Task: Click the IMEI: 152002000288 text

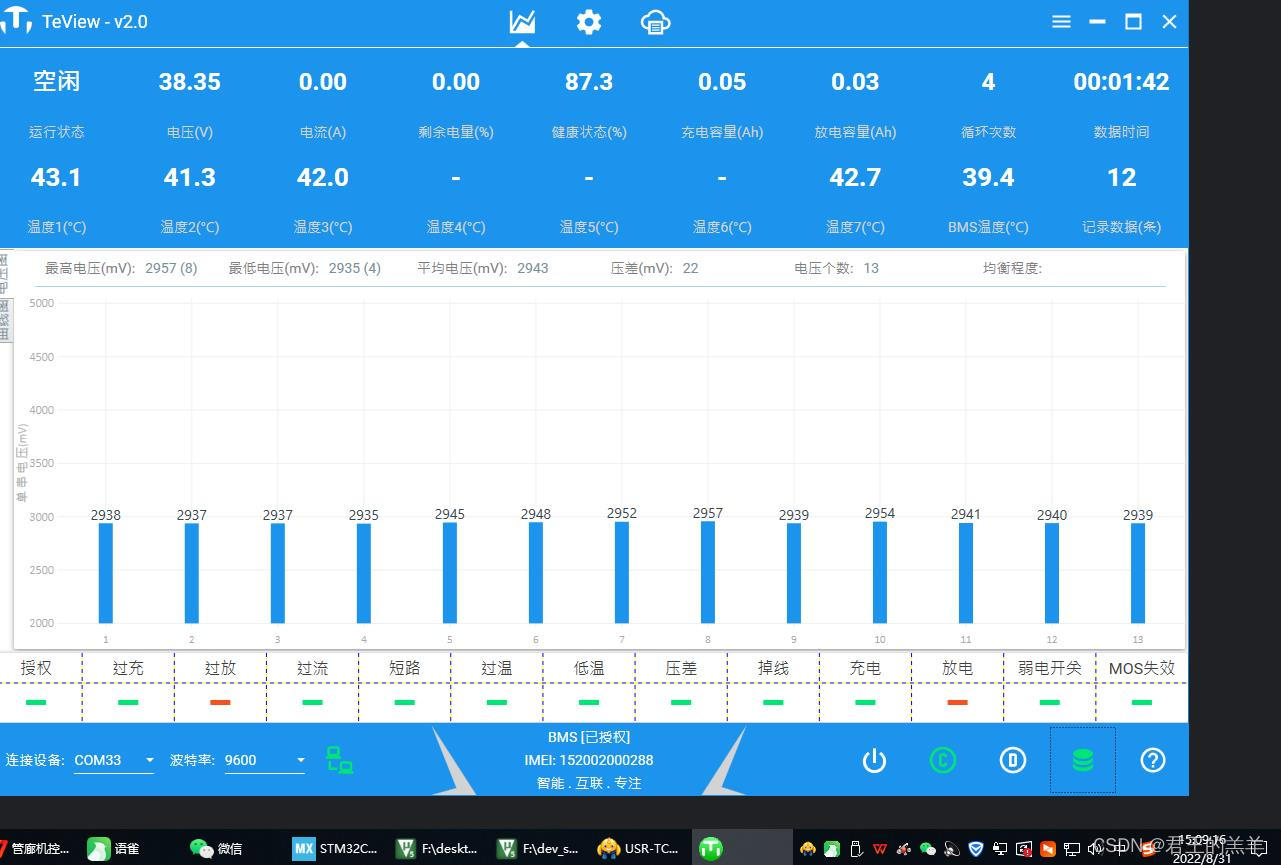Action: pos(589,760)
